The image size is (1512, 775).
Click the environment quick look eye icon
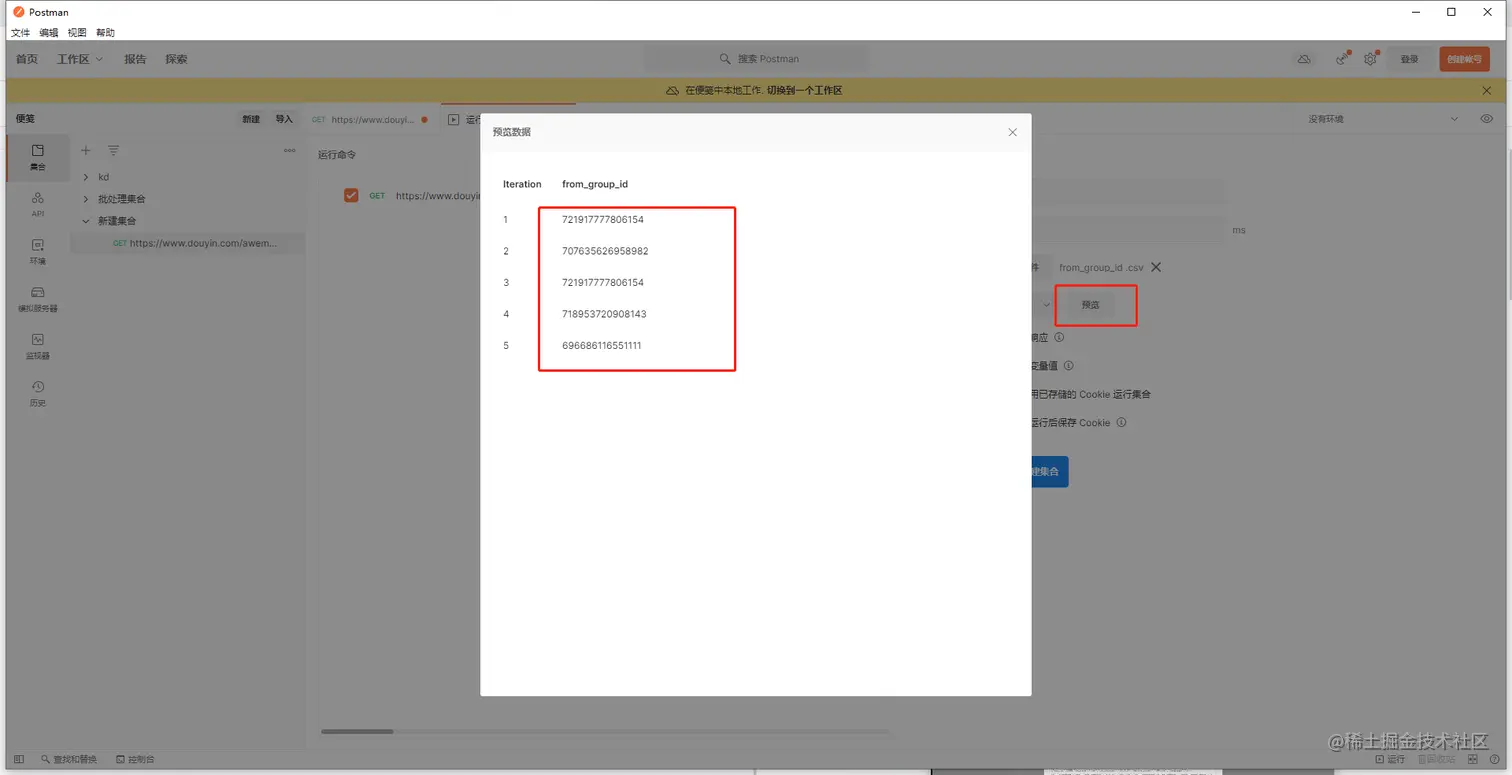tap(1487, 119)
